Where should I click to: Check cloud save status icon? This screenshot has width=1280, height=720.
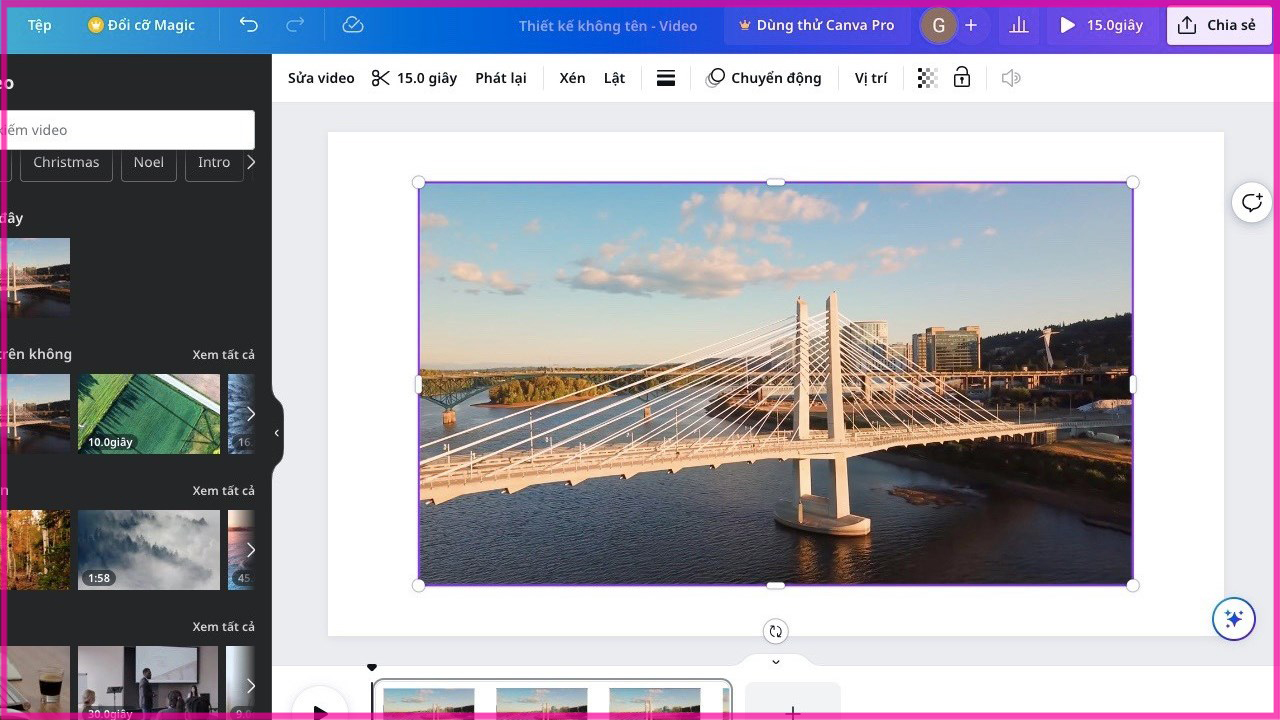point(352,25)
